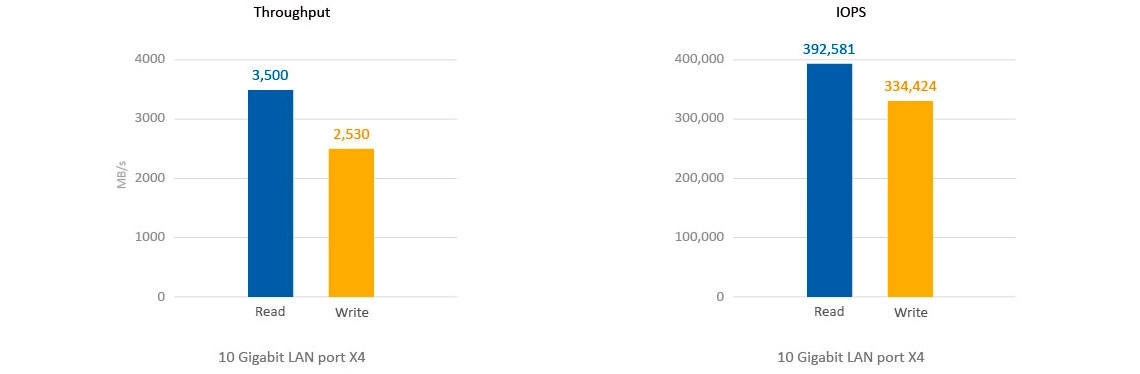Click the blue Read bar in Throughput chart
Viewport: 1140px width, 374px height.
pos(270,194)
